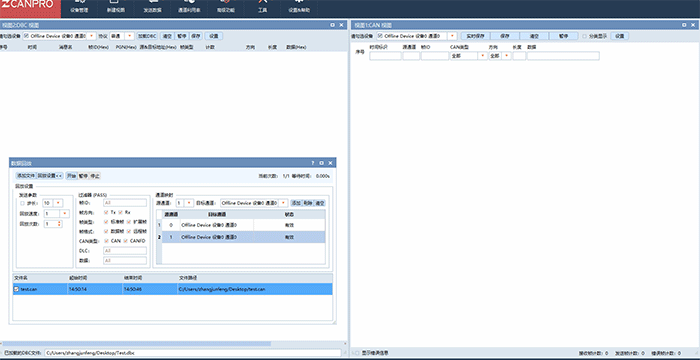Toggle the test.can file checkbox
The width and height of the screenshot is (700, 360).
17,289
